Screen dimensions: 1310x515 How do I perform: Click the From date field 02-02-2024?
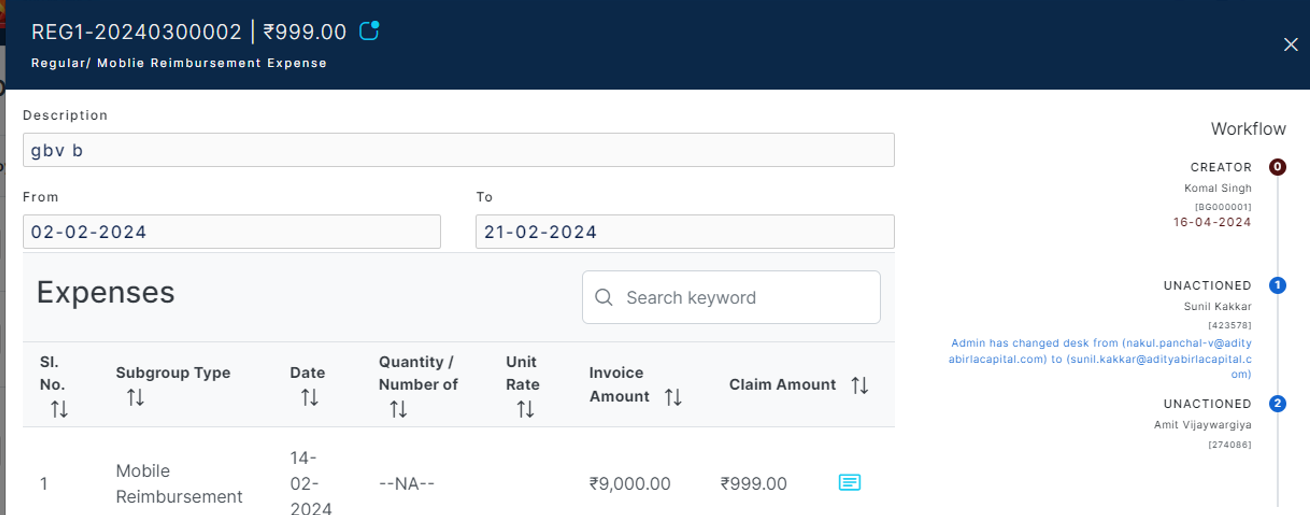point(231,231)
